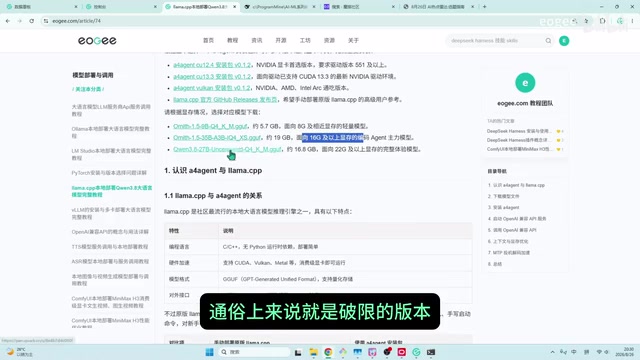
Task: Open the green user avatar in header
Action: click(564, 41)
